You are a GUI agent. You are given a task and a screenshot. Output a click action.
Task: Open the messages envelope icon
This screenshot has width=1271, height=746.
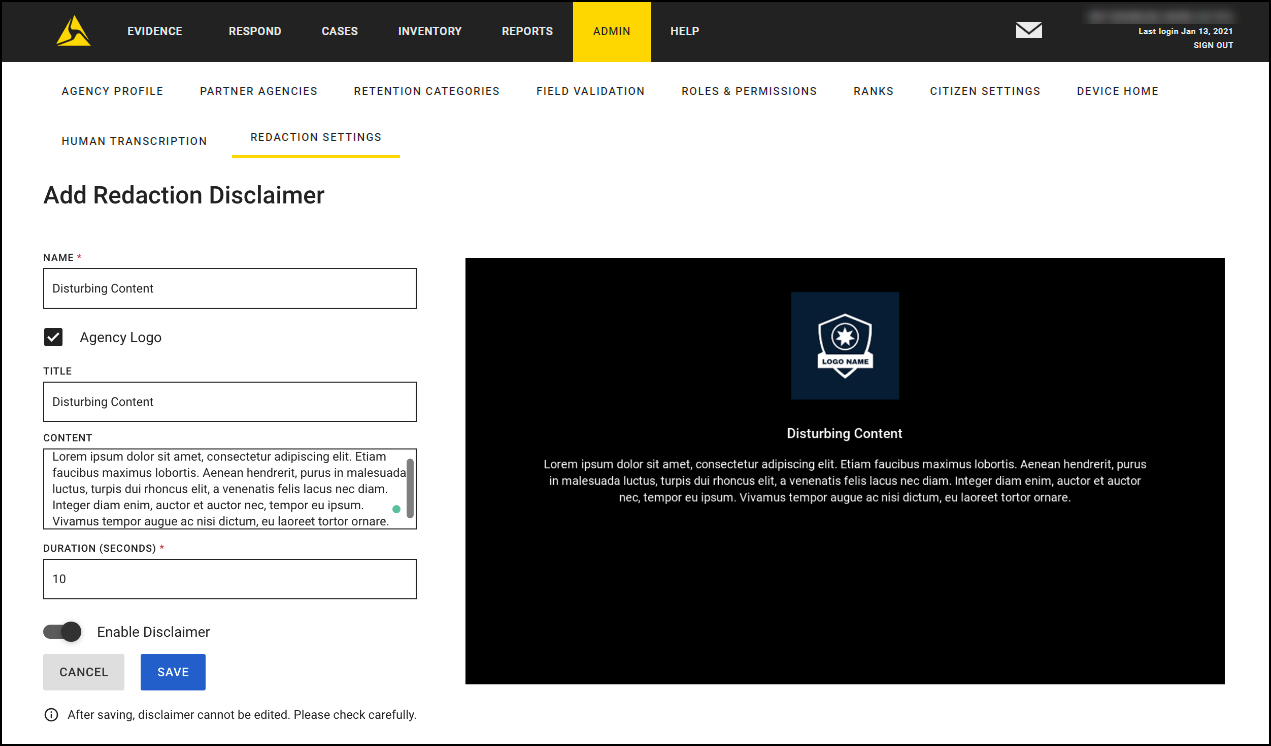coord(1028,30)
